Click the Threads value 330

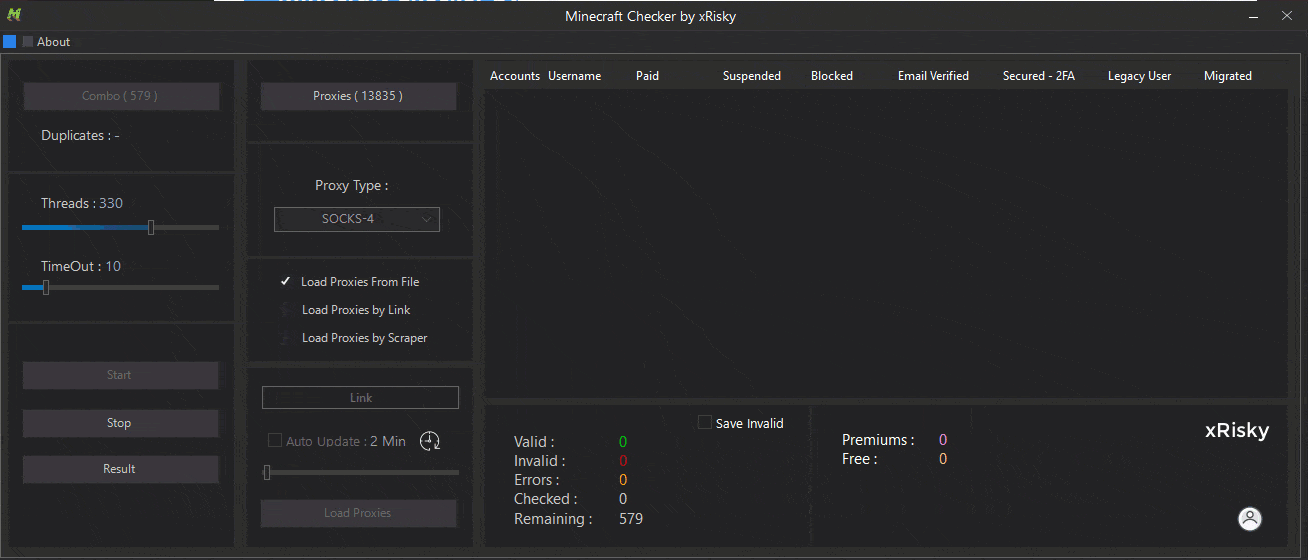tap(111, 203)
